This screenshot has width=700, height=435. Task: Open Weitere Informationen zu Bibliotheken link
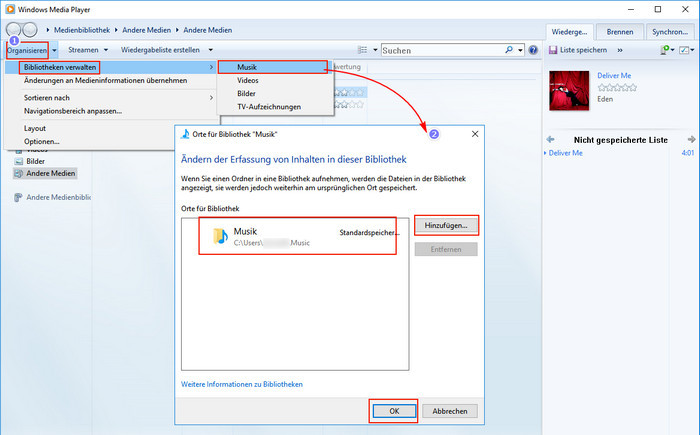242,384
